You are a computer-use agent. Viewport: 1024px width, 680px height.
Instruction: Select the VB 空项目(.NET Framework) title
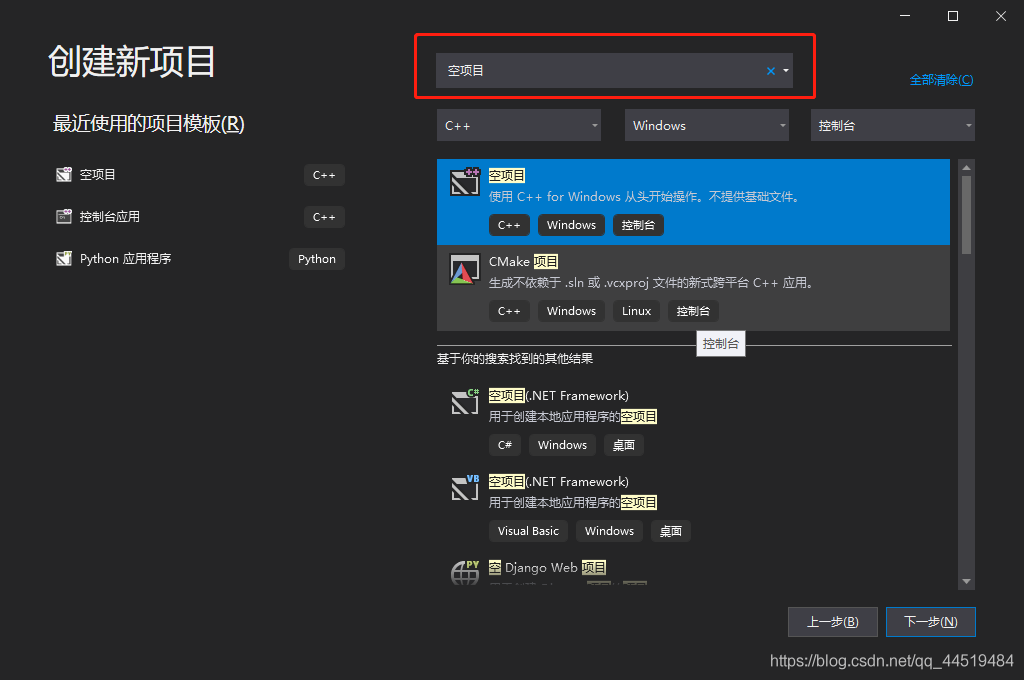tap(558, 481)
